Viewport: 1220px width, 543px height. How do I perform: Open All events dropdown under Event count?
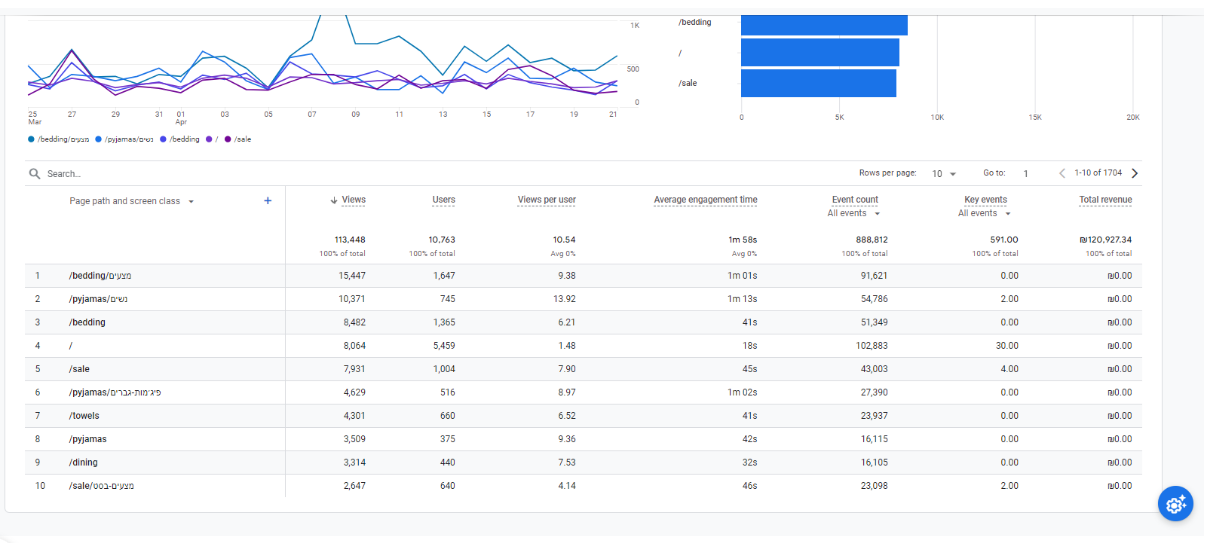tap(853, 213)
